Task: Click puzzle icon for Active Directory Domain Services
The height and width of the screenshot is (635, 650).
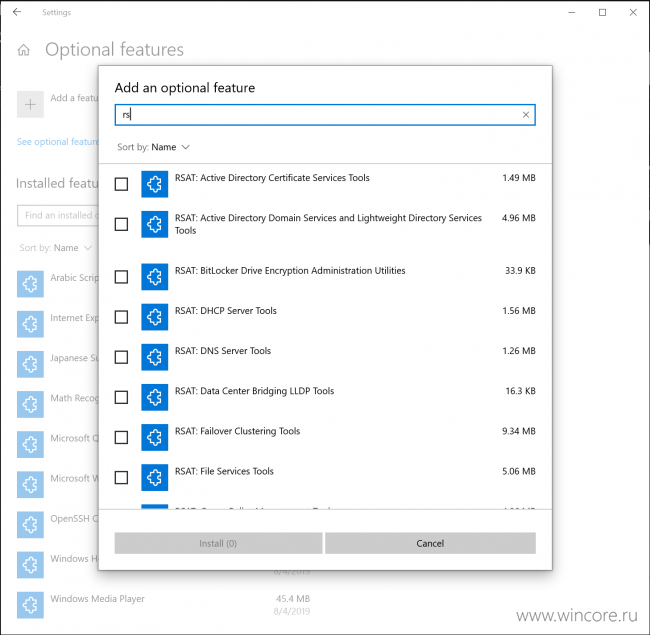Action: (x=155, y=224)
